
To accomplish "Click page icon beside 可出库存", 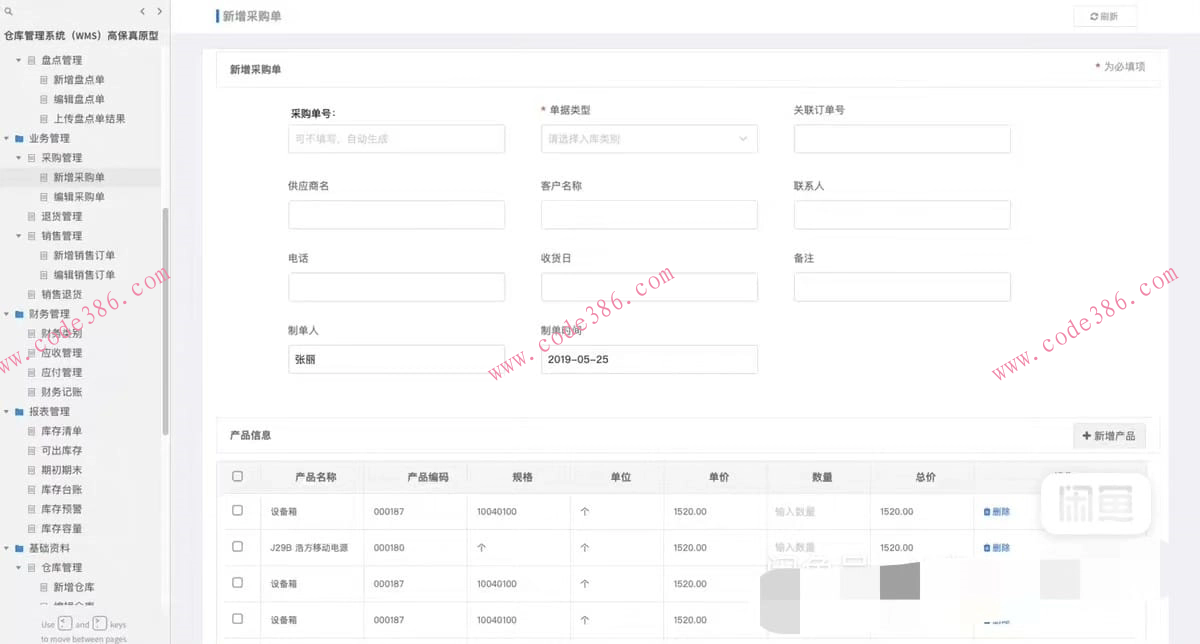I will click(x=32, y=451).
